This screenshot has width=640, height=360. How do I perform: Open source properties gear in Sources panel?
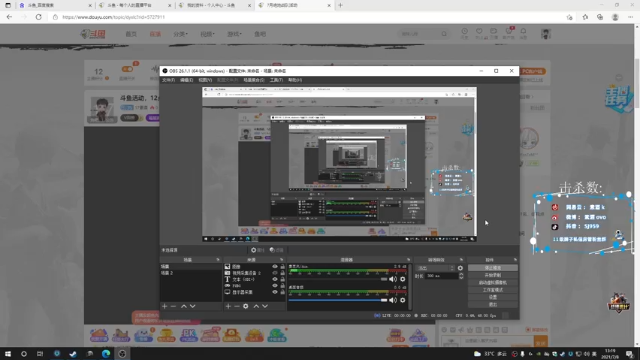tap(246, 306)
